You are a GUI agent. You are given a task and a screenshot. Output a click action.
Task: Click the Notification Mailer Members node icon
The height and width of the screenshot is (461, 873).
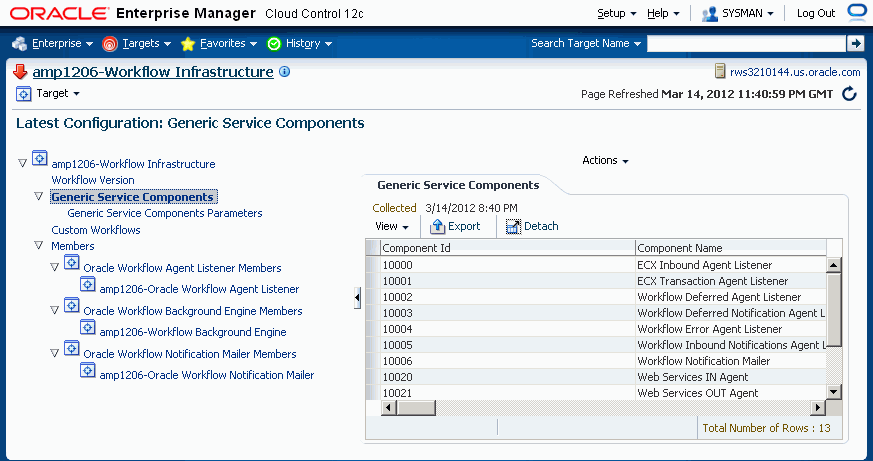click(x=72, y=348)
